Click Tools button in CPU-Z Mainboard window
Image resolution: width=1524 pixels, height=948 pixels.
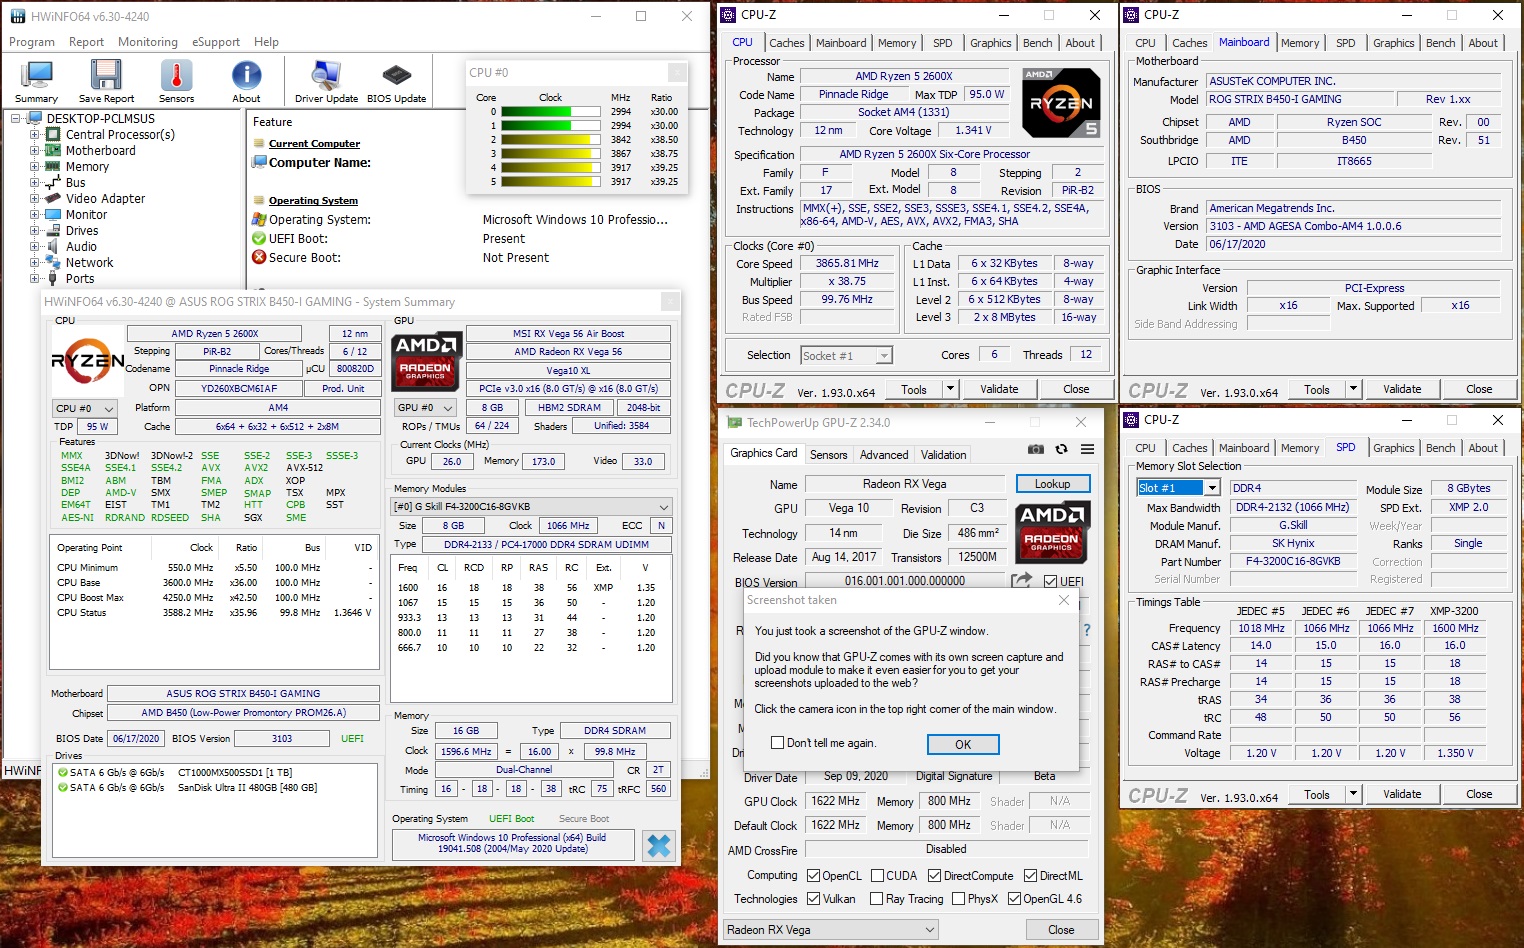point(1317,389)
